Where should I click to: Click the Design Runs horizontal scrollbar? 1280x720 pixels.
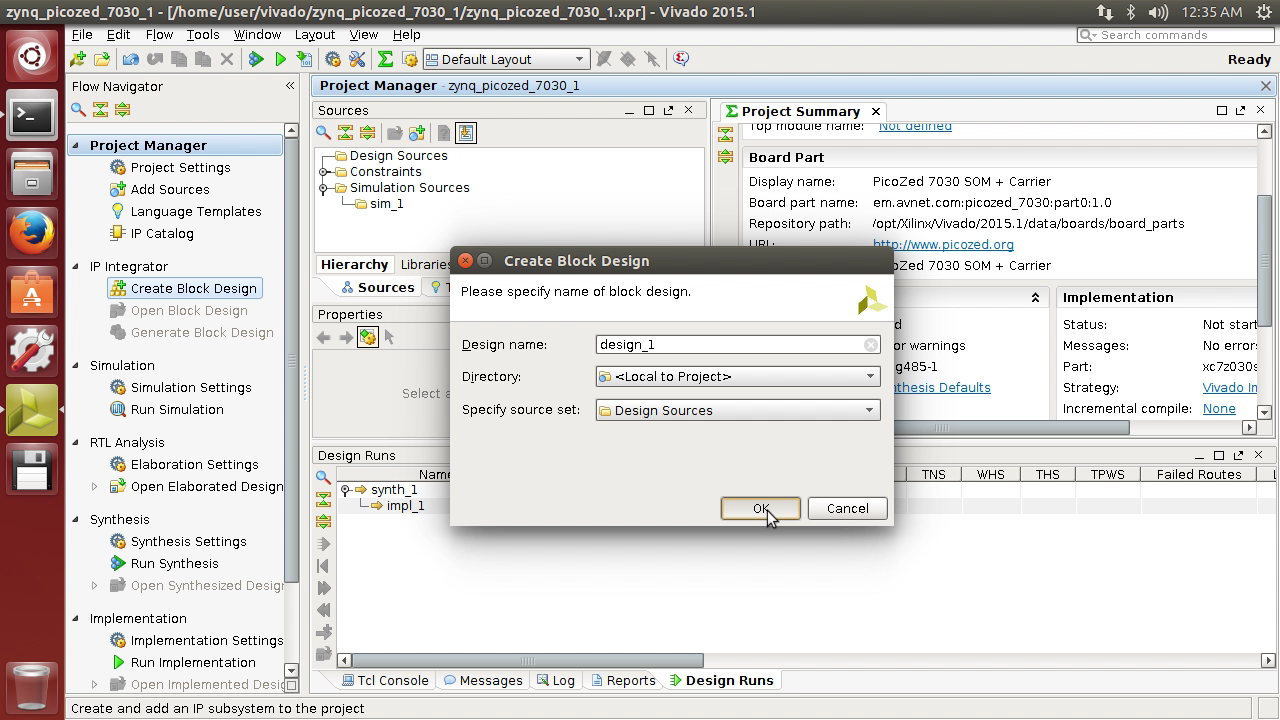(x=527, y=660)
